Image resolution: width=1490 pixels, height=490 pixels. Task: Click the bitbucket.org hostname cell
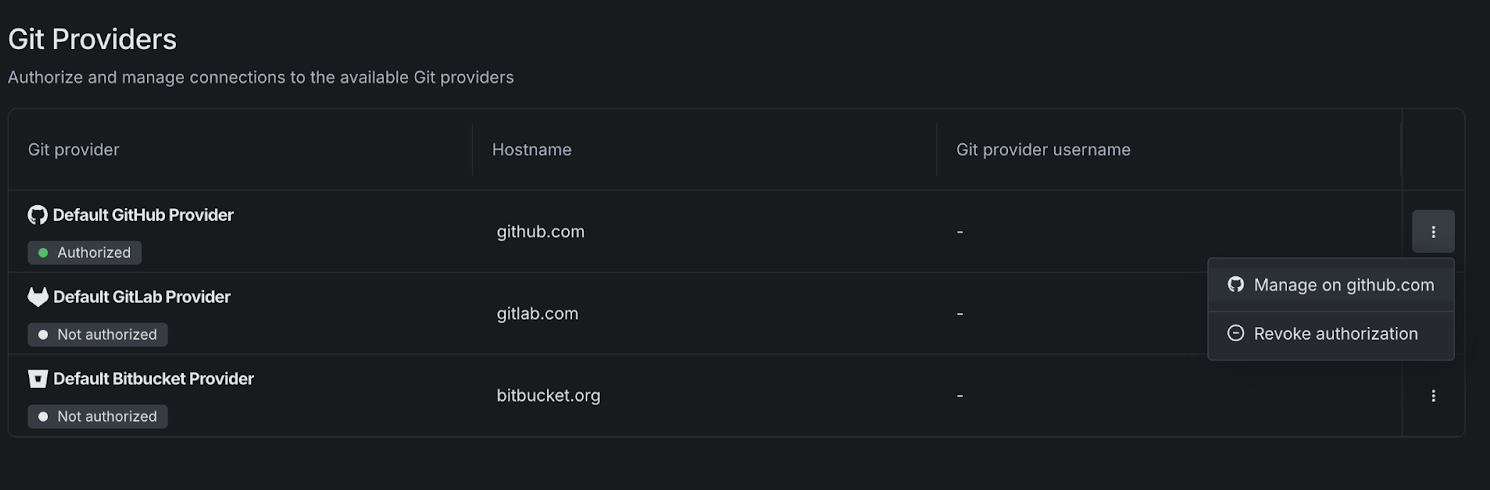click(x=549, y=396)
